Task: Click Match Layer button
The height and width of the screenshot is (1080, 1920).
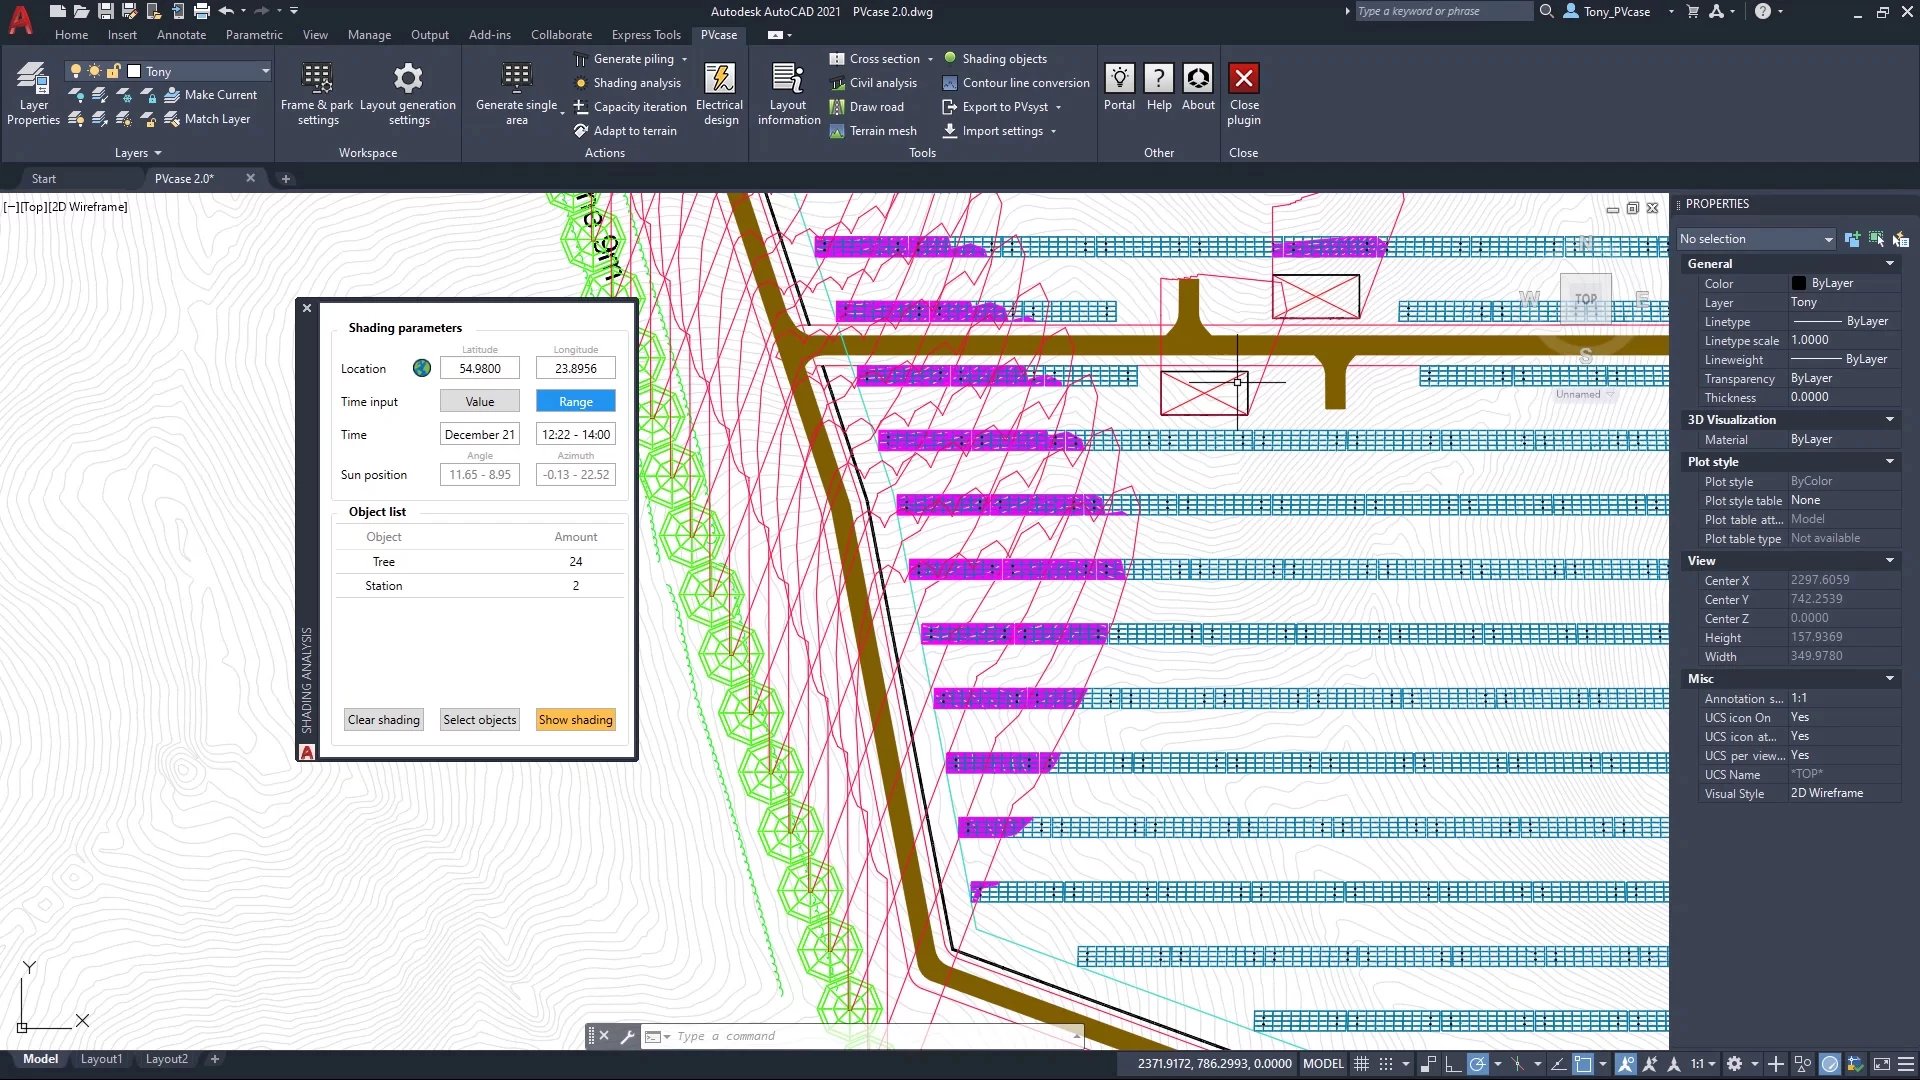Action: [x=207, y=119]
